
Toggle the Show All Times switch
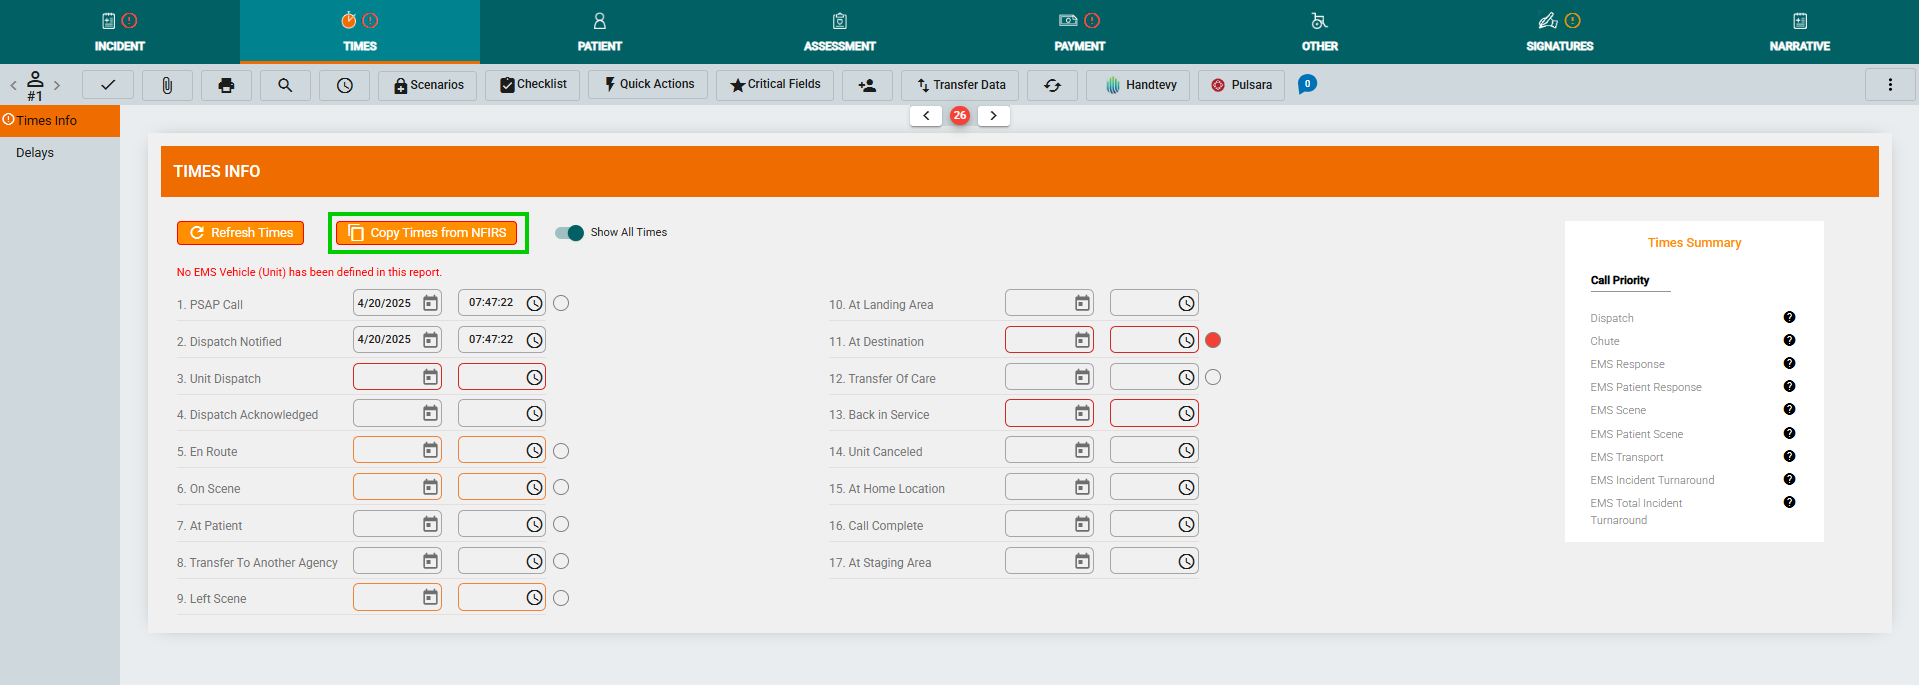point(570,233)
